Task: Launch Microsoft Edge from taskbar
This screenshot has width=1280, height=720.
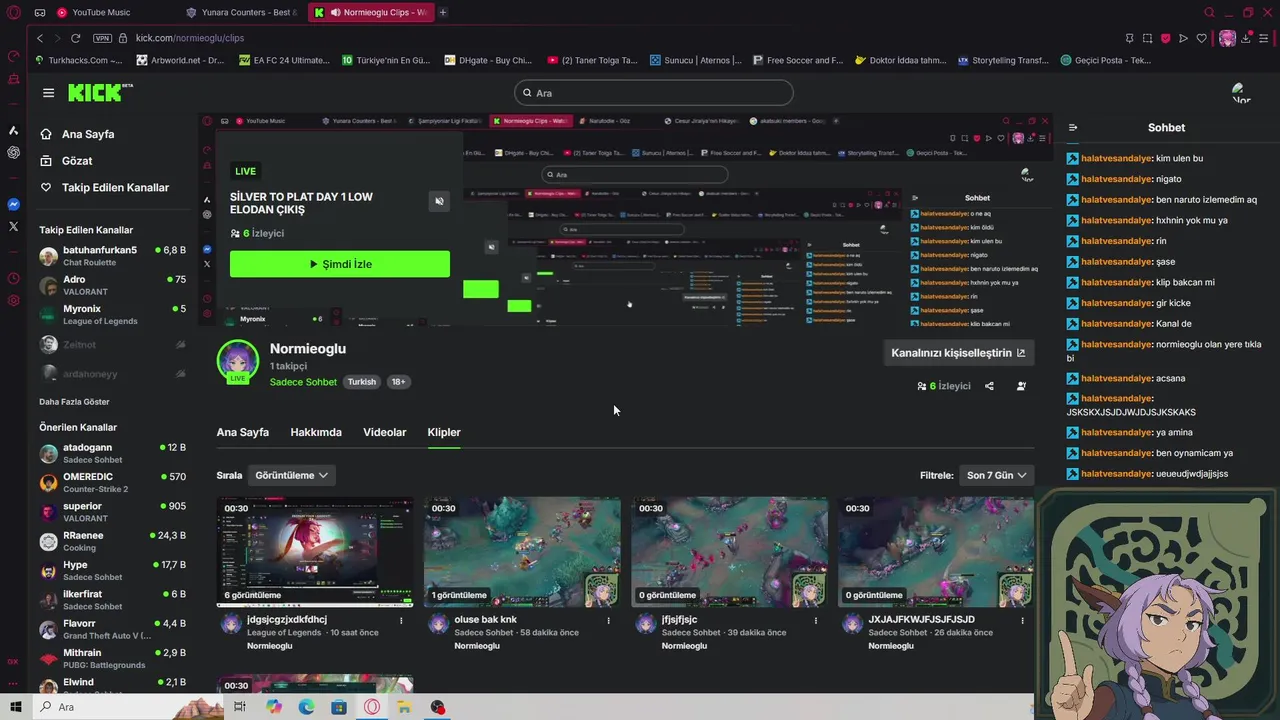Action: coord(306,707)
